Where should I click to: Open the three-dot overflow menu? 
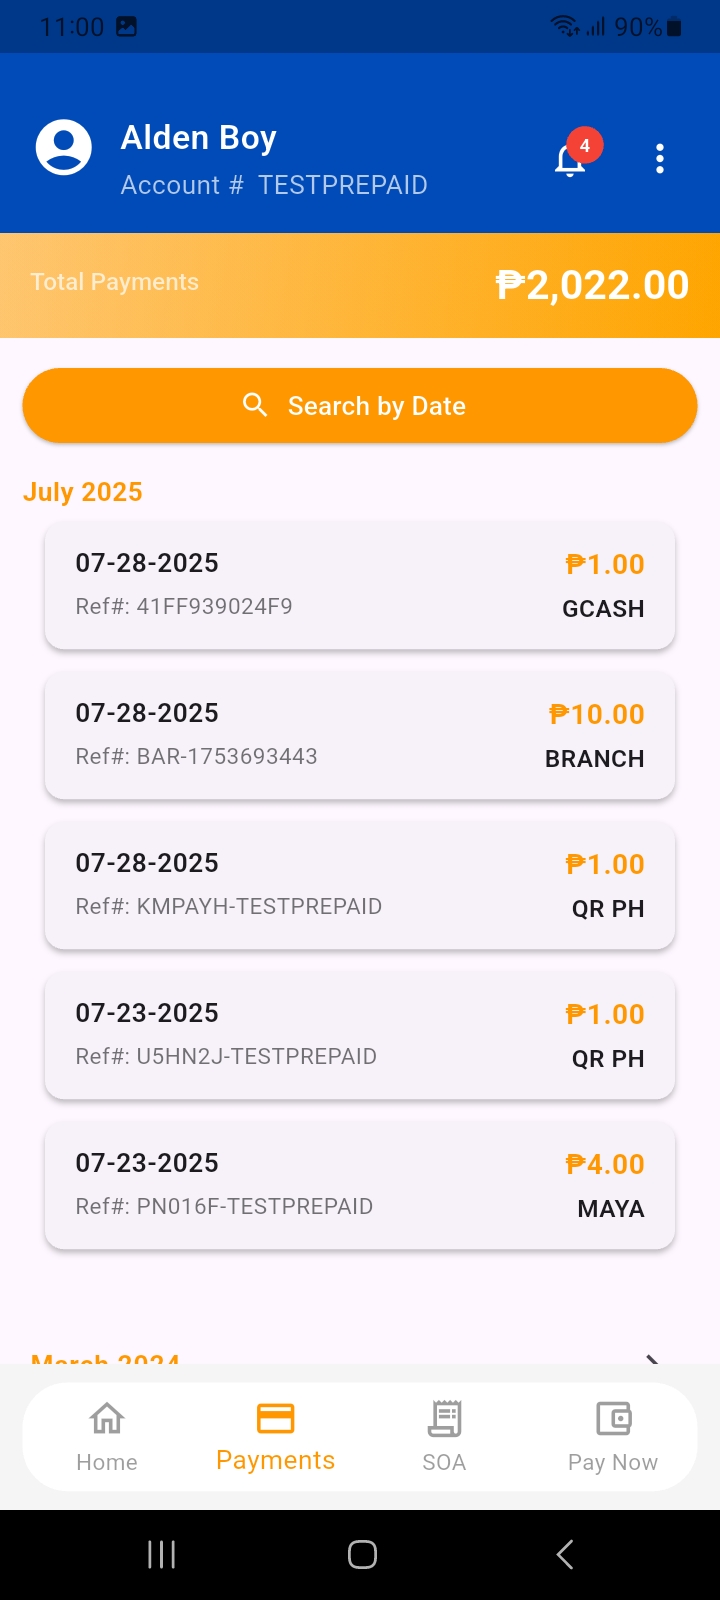[660, 159]
